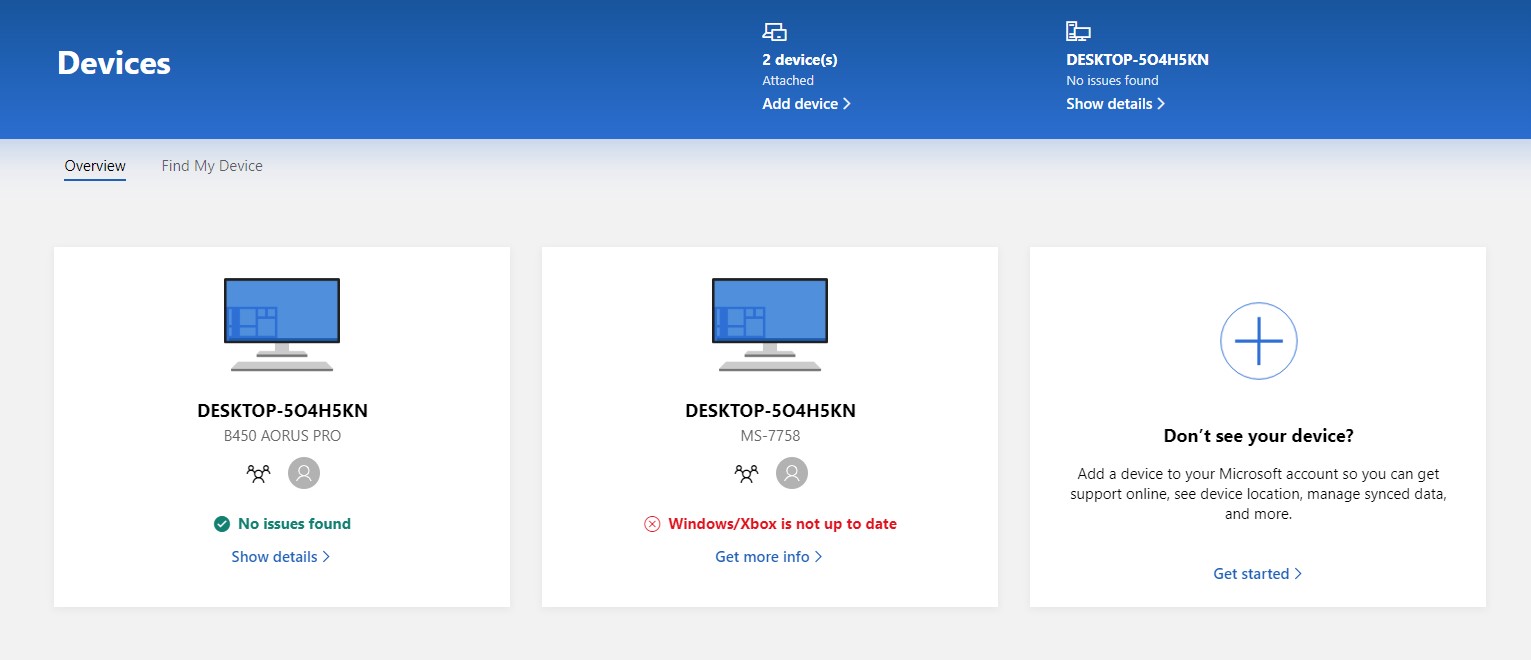Select the family group icon under B450 AORUS PRO
Screen dimensions: 1531x660
pos(258,472)
